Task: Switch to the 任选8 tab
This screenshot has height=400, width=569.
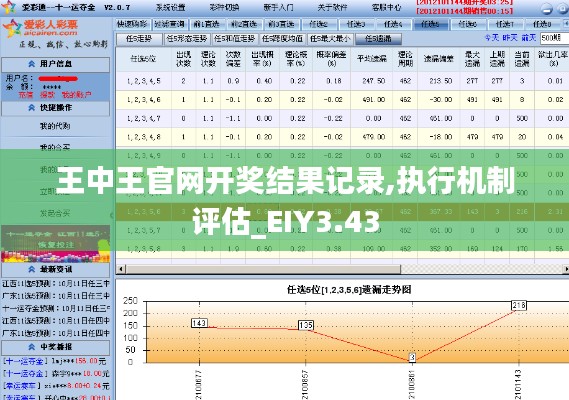Action: pyautogui.click(x=543, y=24)
